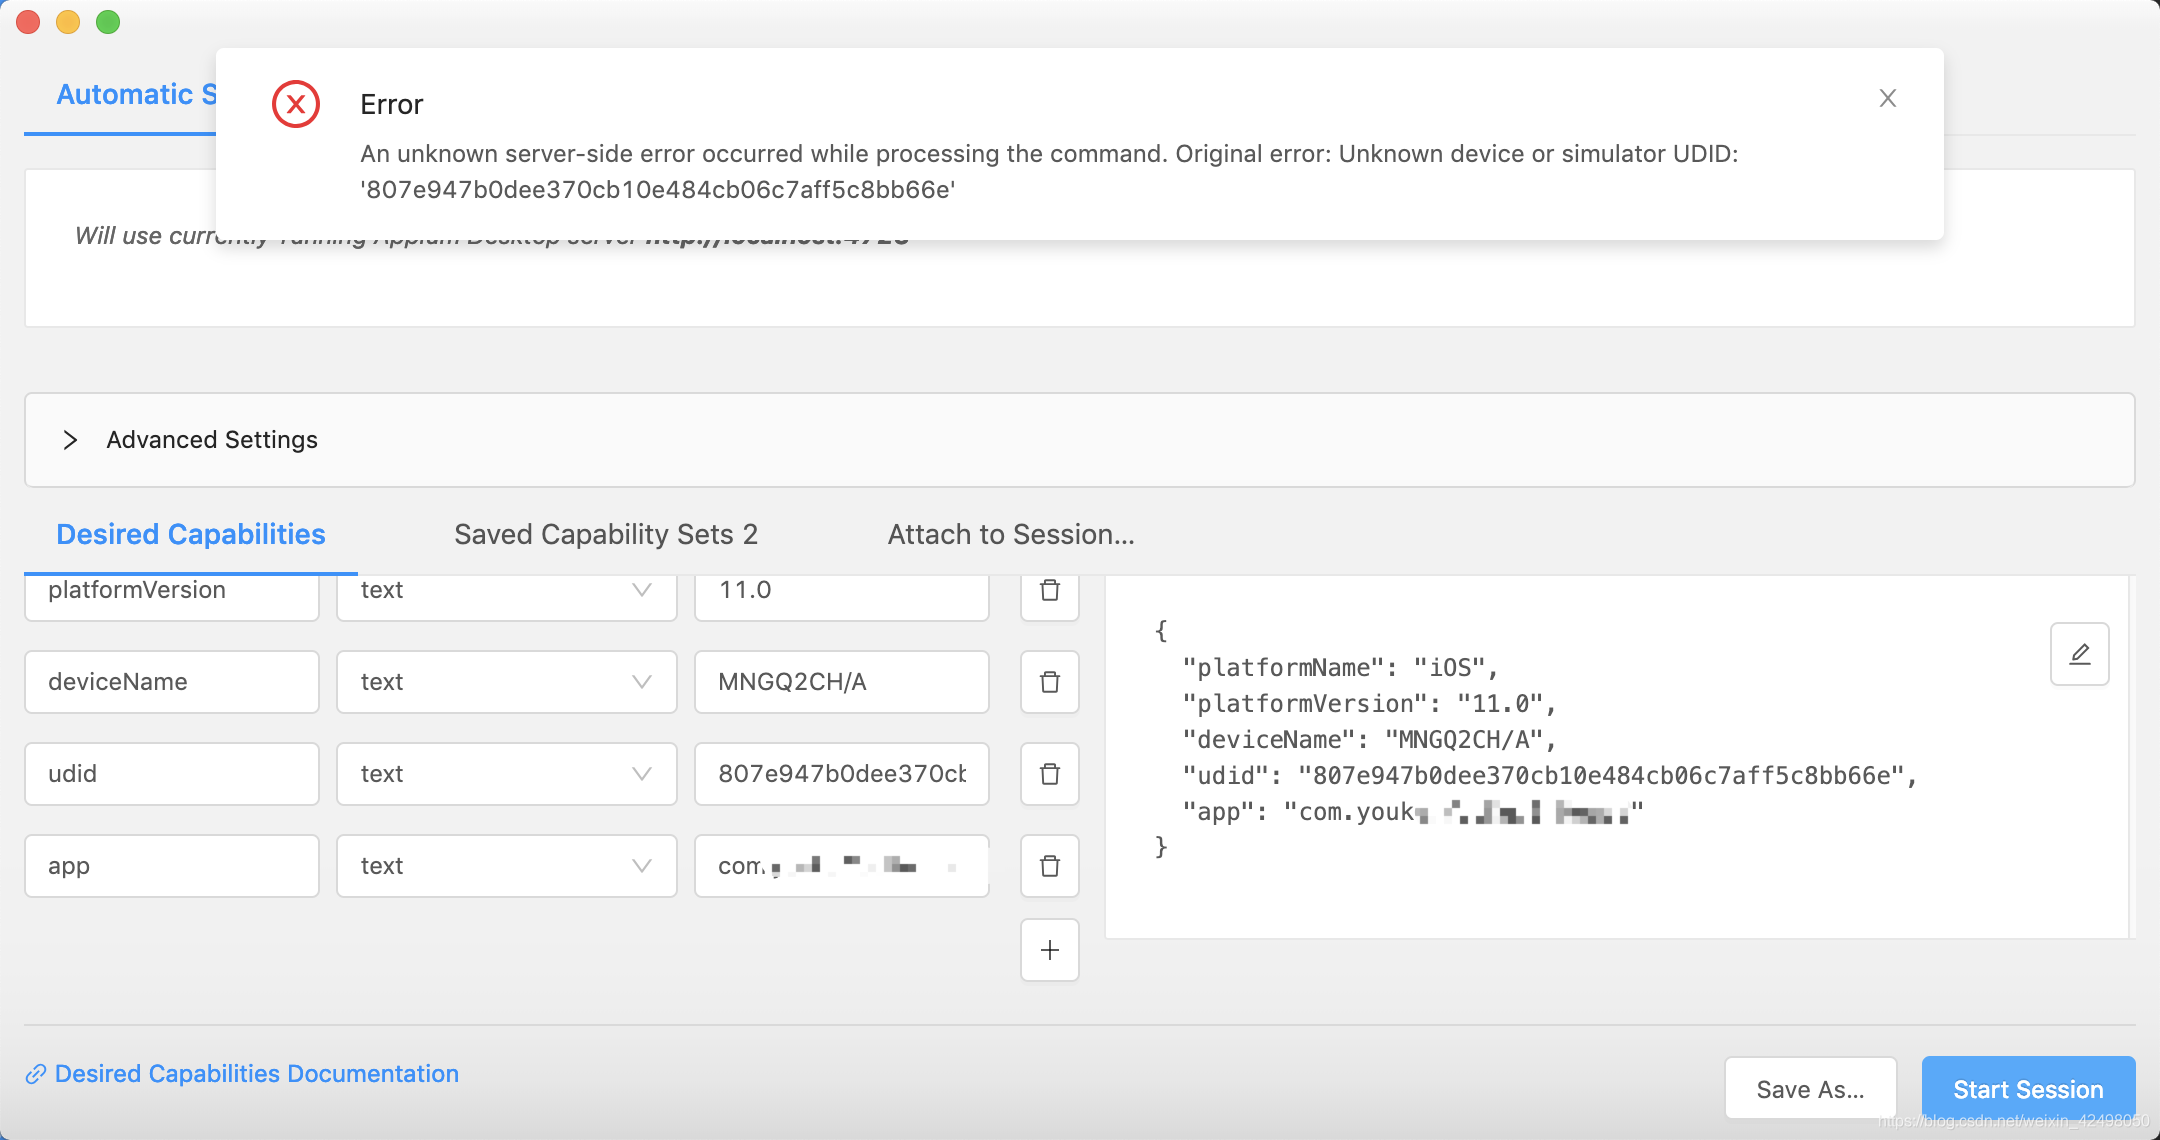Delete the deviceName capability row
This screenshot has width=2160, height=1140.
coord(1049,682)
